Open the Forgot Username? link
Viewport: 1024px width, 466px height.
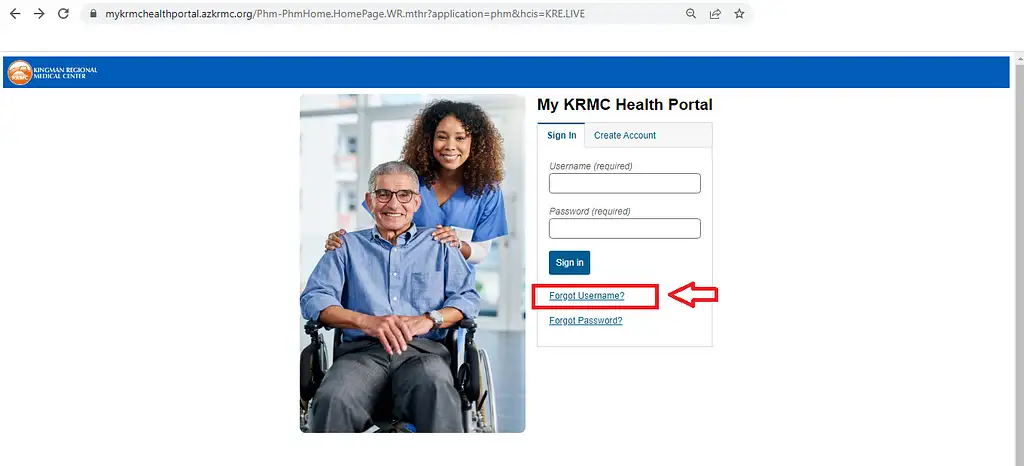click(586, 296)
